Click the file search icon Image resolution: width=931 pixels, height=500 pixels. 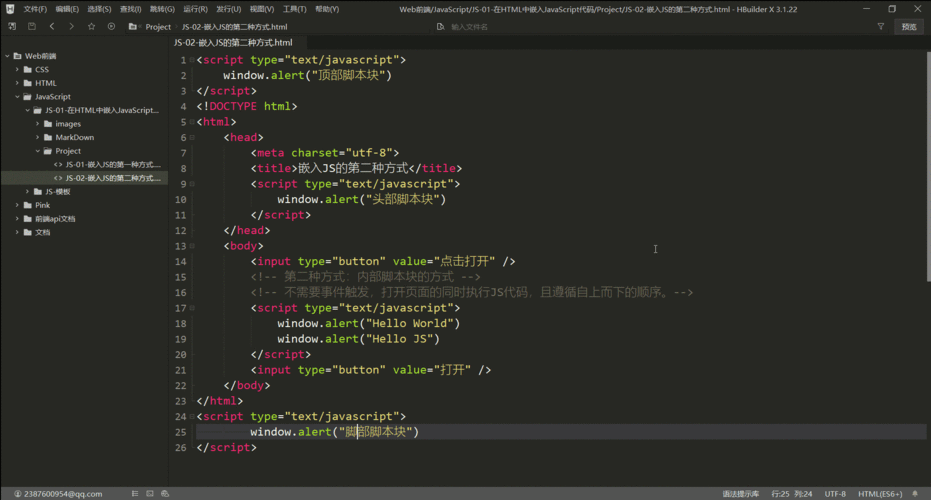point(441,26)
